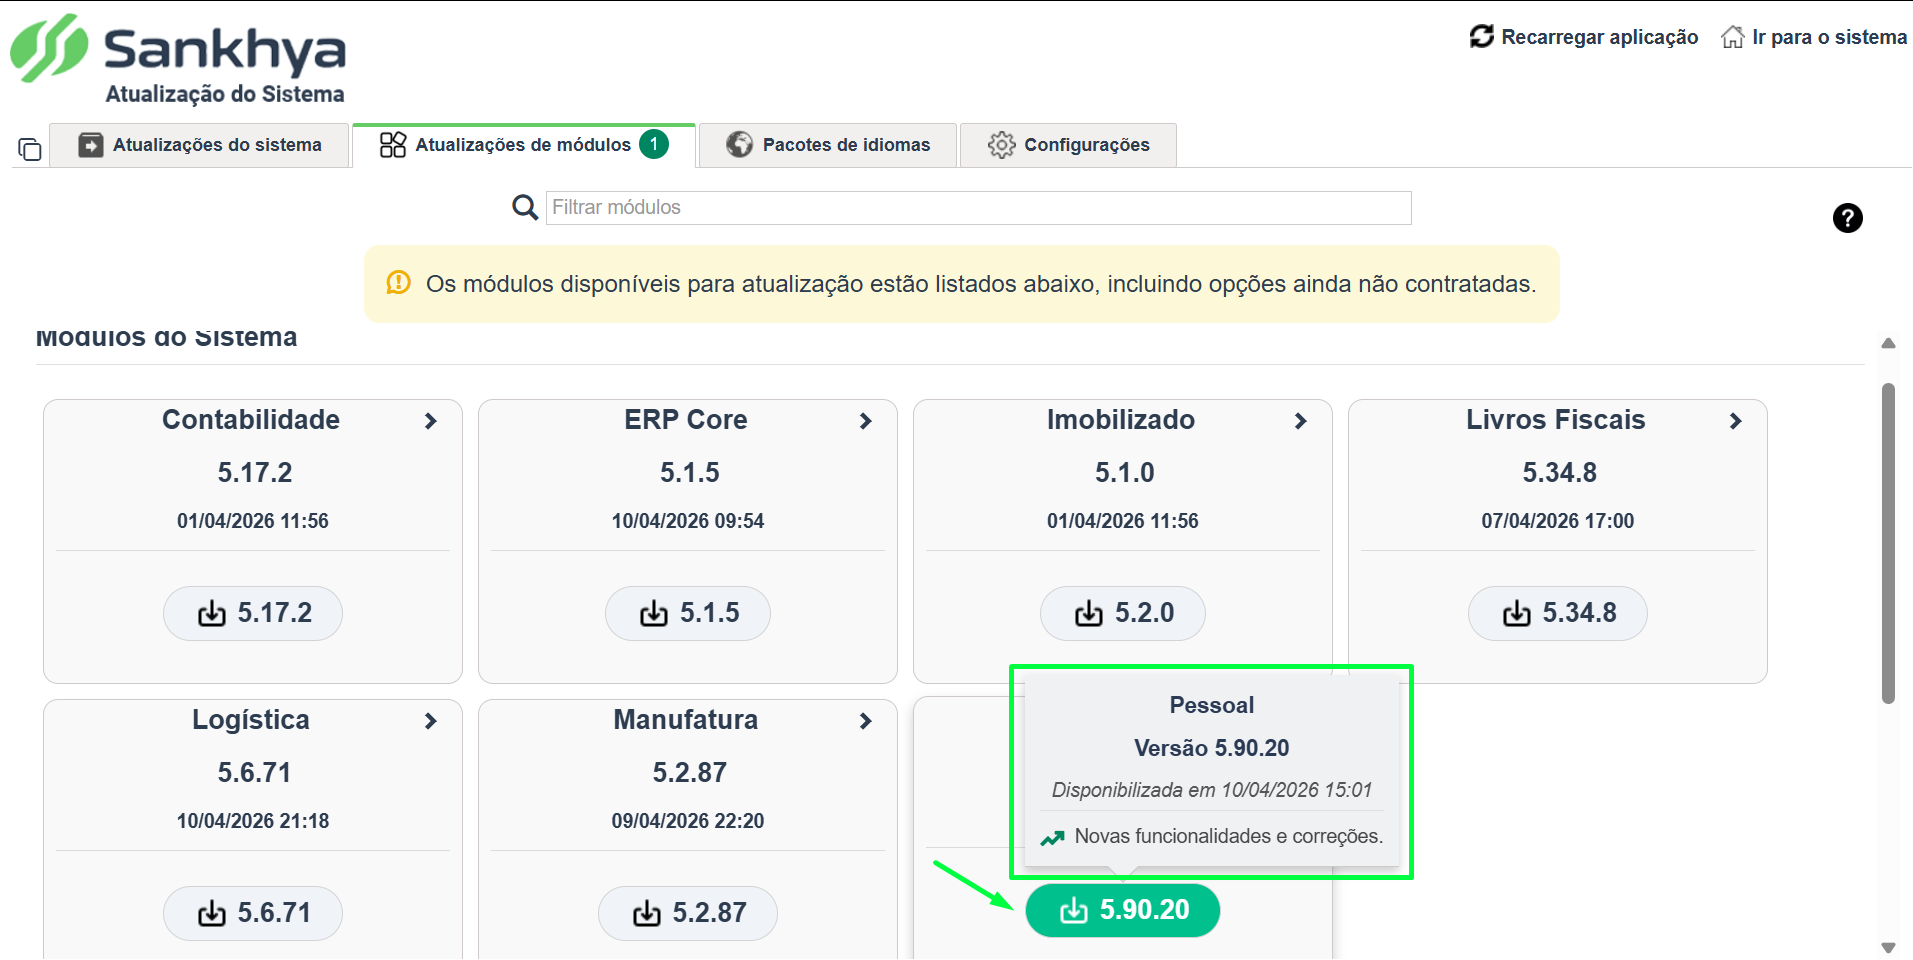1913x960 pixels.
Task: Click the Logística card title
Action: pos(251,720)
